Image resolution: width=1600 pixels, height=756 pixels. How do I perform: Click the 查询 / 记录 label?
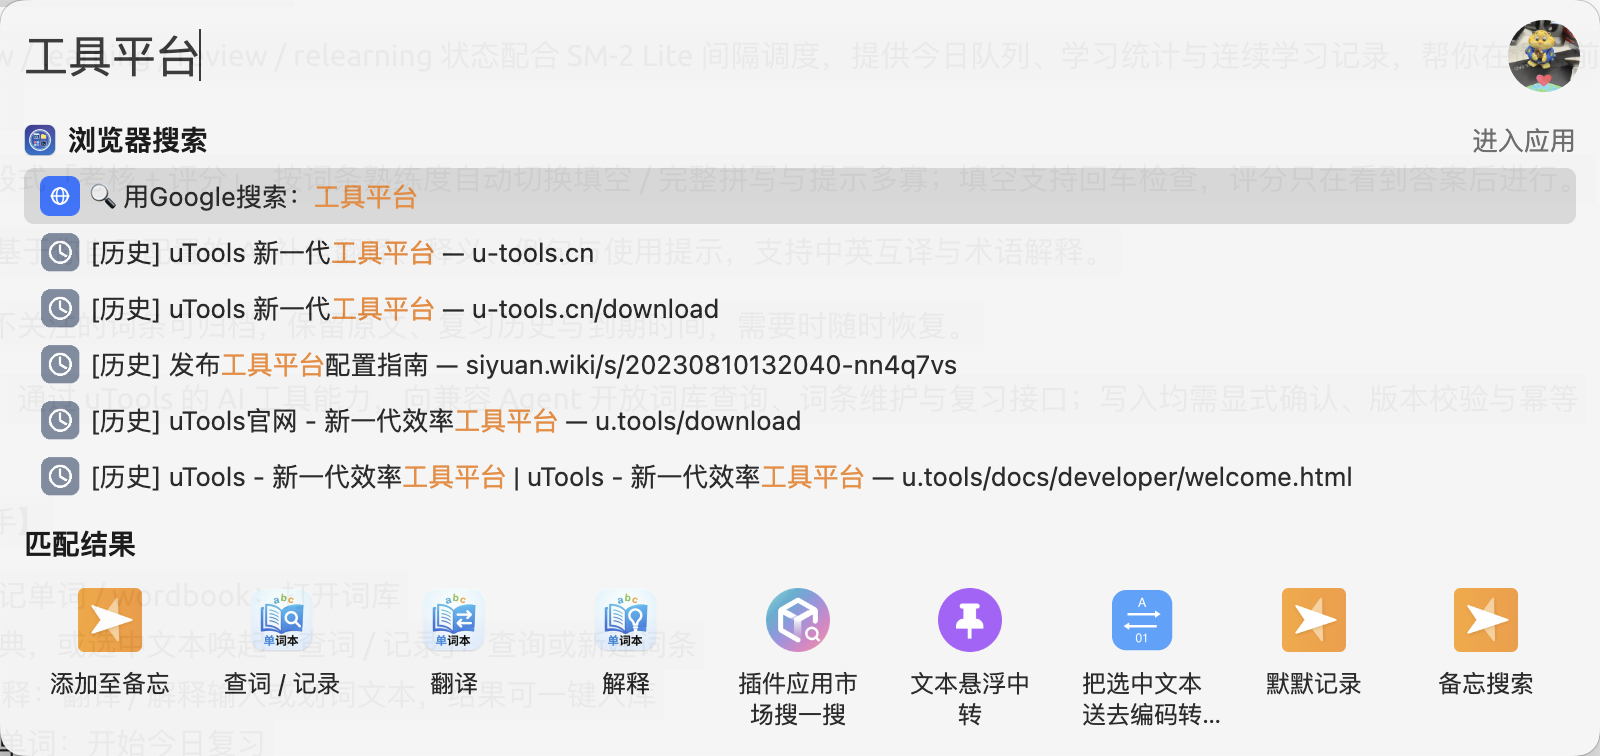click(x=282, y=684)
